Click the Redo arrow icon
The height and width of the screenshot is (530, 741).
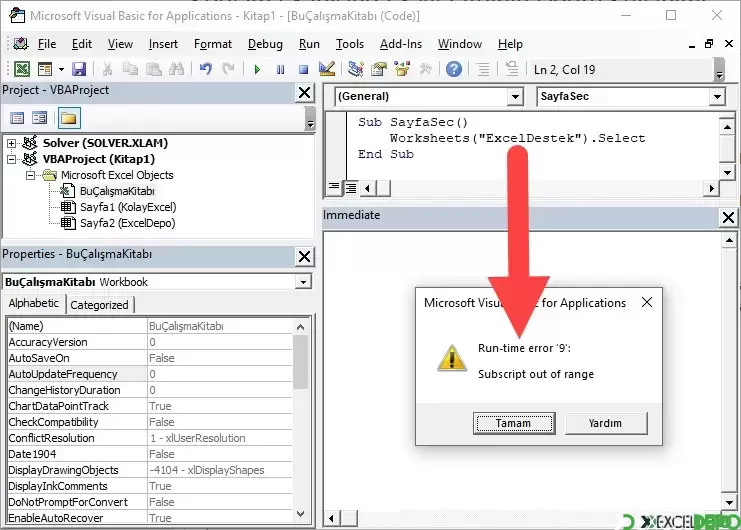229,69
